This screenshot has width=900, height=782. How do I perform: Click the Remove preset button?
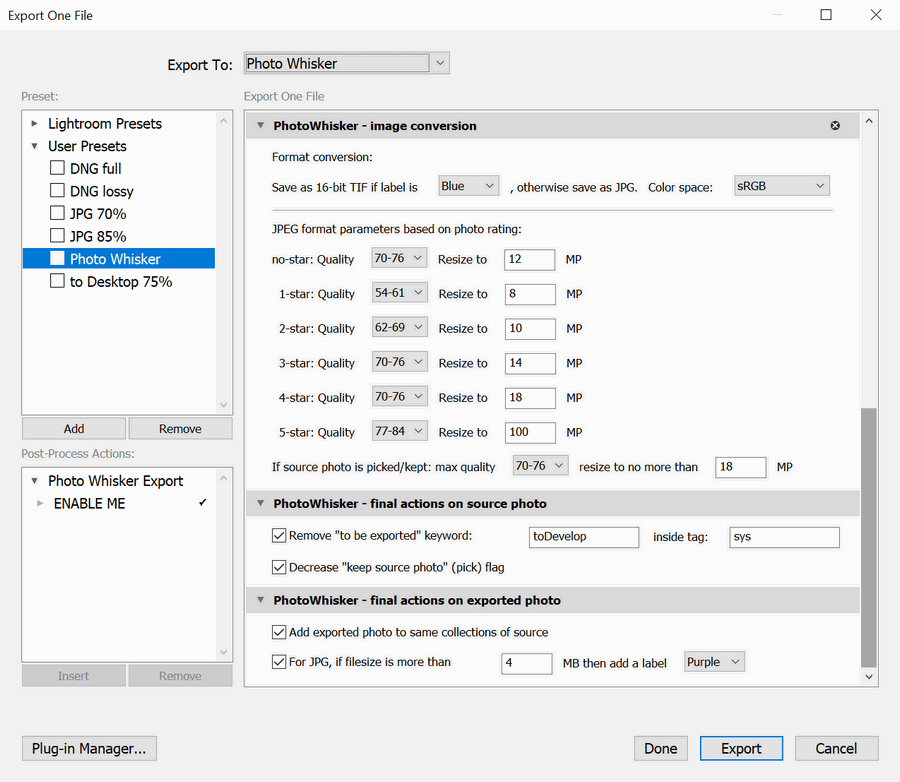click(x=180, y=428)
